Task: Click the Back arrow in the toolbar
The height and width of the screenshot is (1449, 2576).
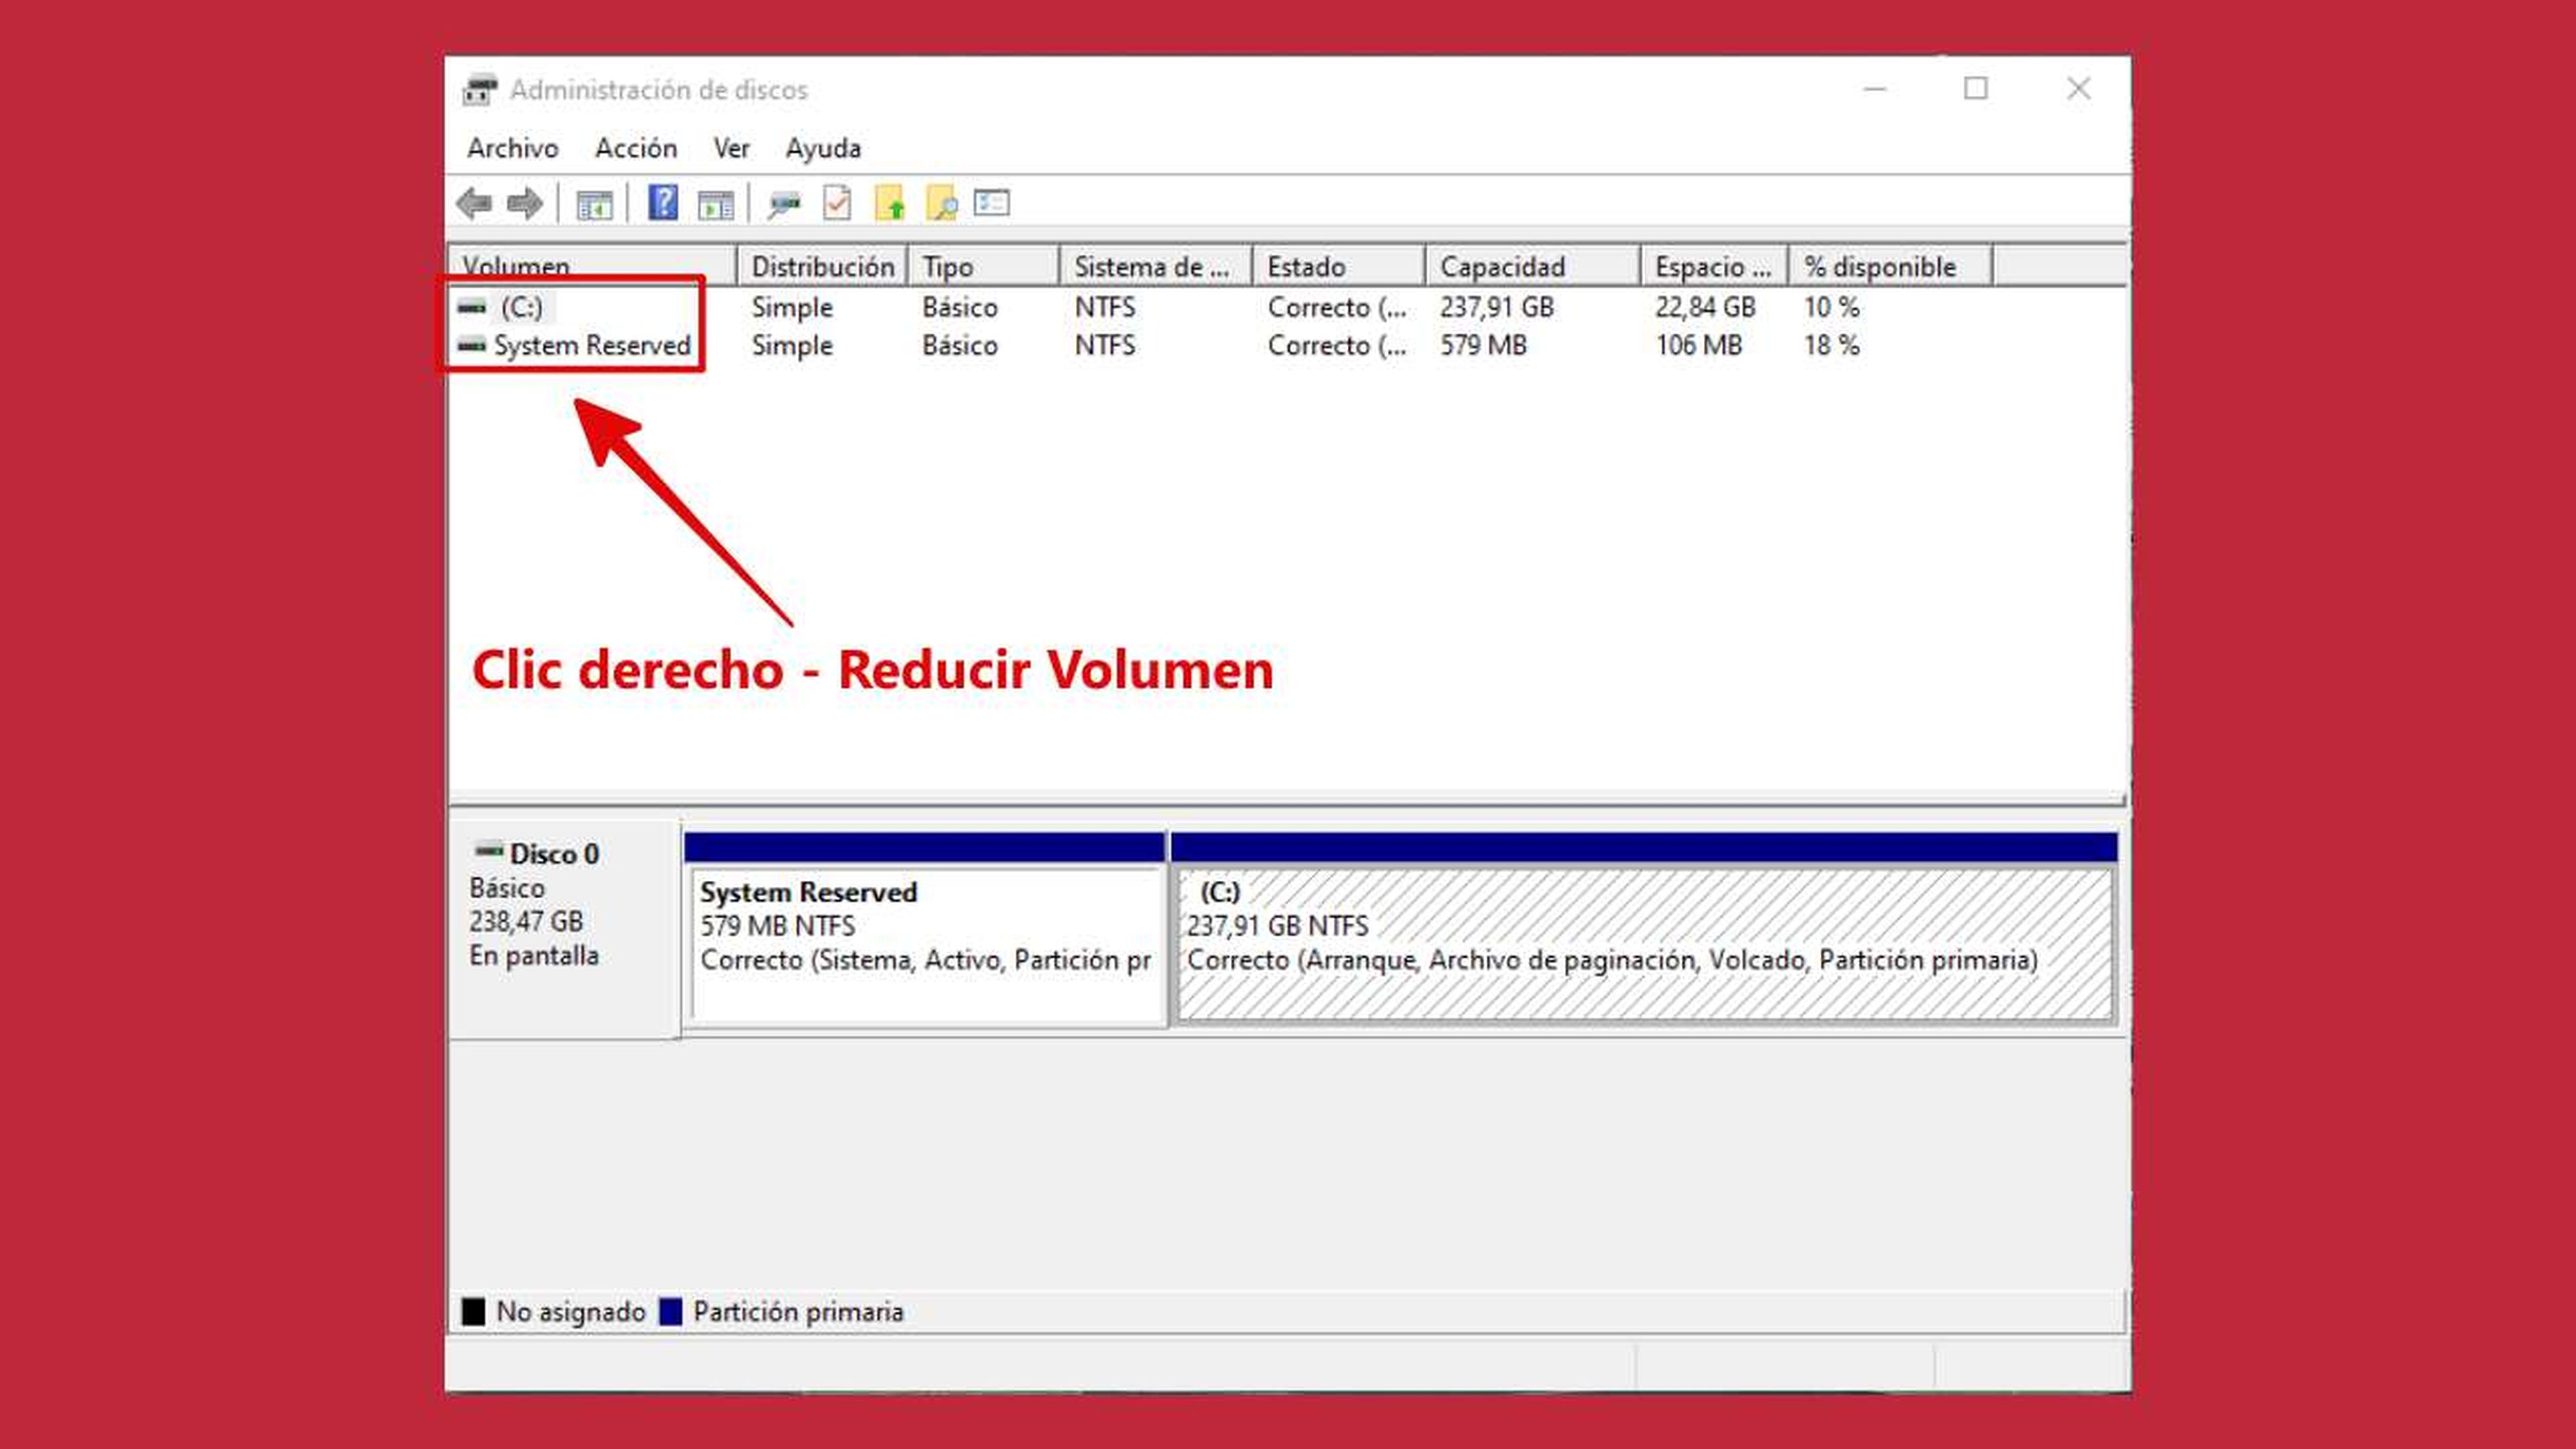Action: pos(474,204)
